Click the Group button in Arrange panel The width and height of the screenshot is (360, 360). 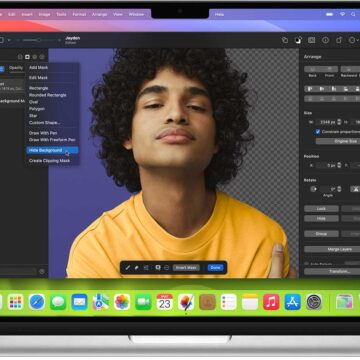pyautogui.click(x=321, y=234)
